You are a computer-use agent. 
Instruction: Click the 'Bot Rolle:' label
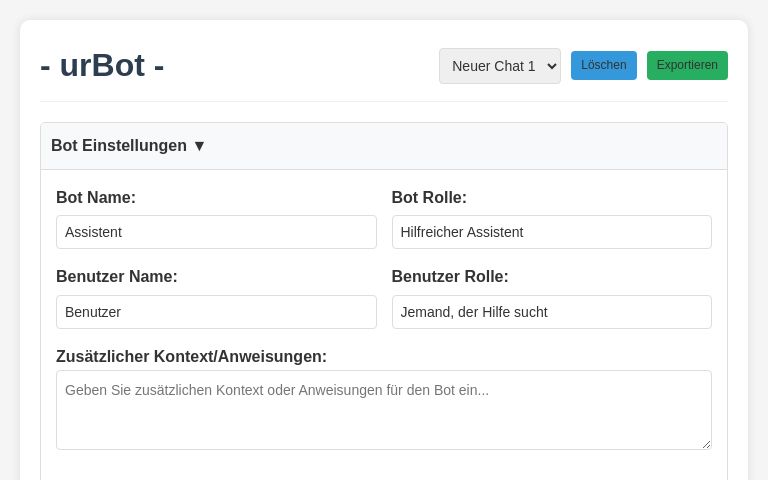click(429, 198)
